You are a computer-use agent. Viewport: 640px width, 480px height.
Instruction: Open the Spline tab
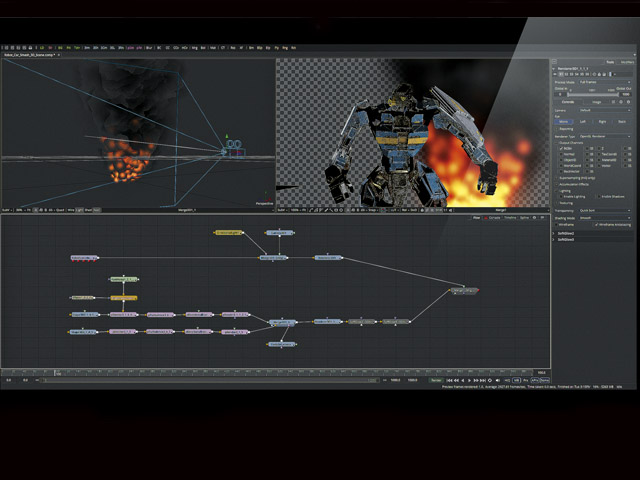click(524, 218)
